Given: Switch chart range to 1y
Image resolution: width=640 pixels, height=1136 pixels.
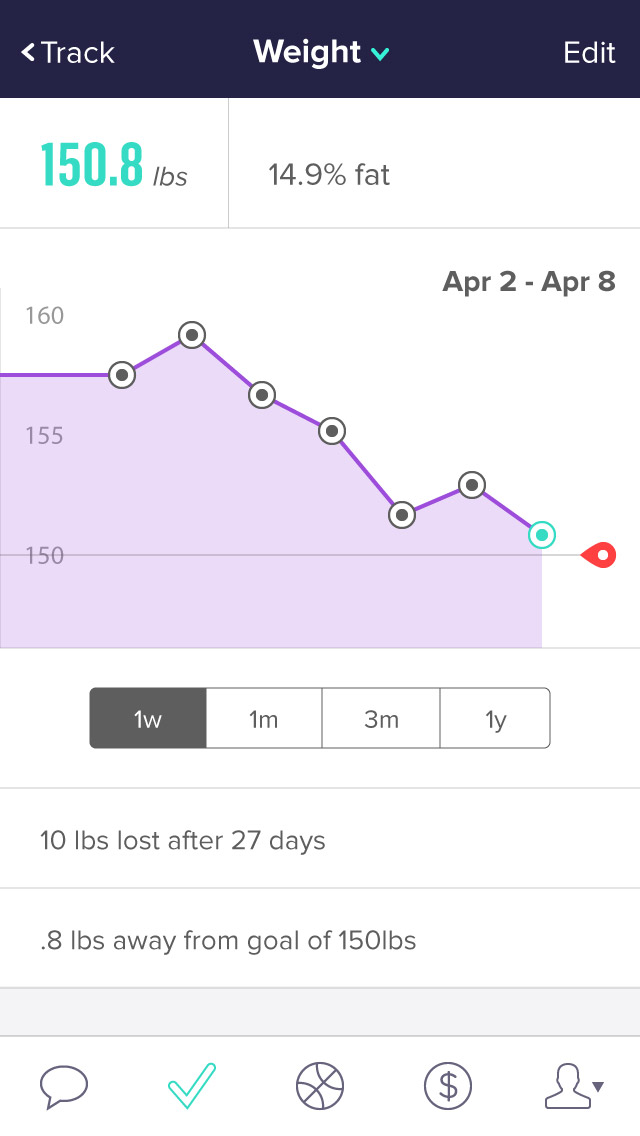Looking at the screenshot, I should coord(495,719).
